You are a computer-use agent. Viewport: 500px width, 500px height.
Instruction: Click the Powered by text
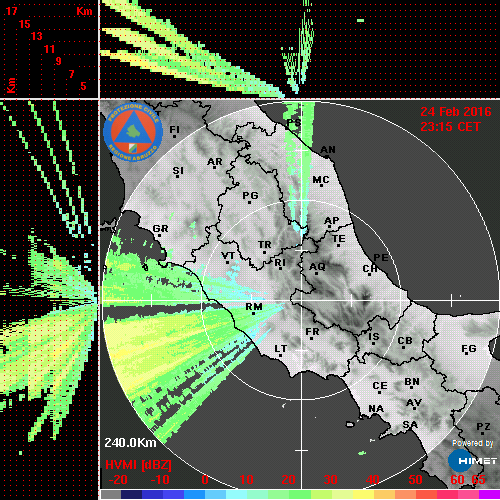tap(473, 443)
